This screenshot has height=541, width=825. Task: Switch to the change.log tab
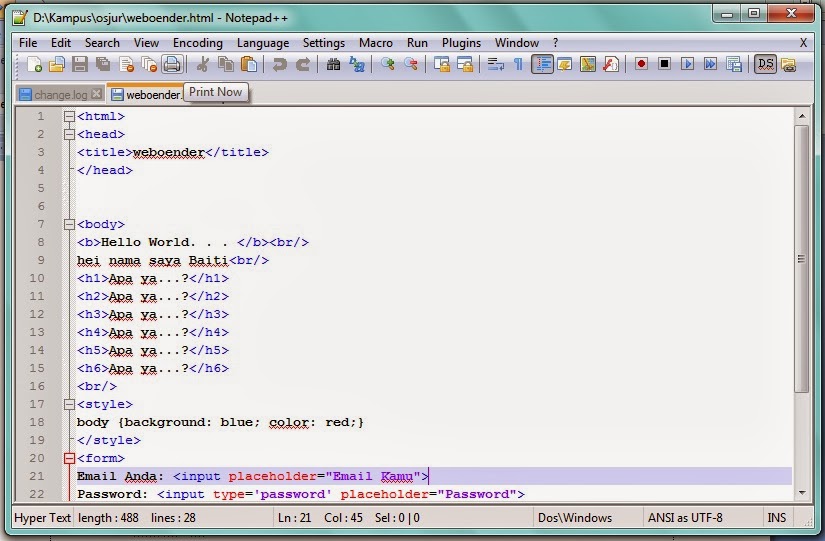pos(60,95)
